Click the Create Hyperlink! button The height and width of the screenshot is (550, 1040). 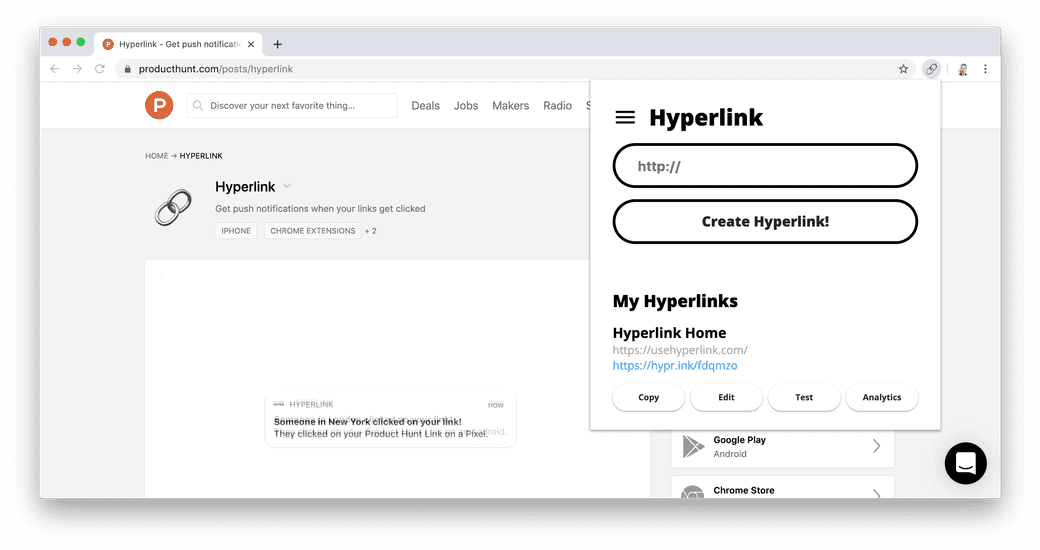pyautogui.click(x=765, y=222)
